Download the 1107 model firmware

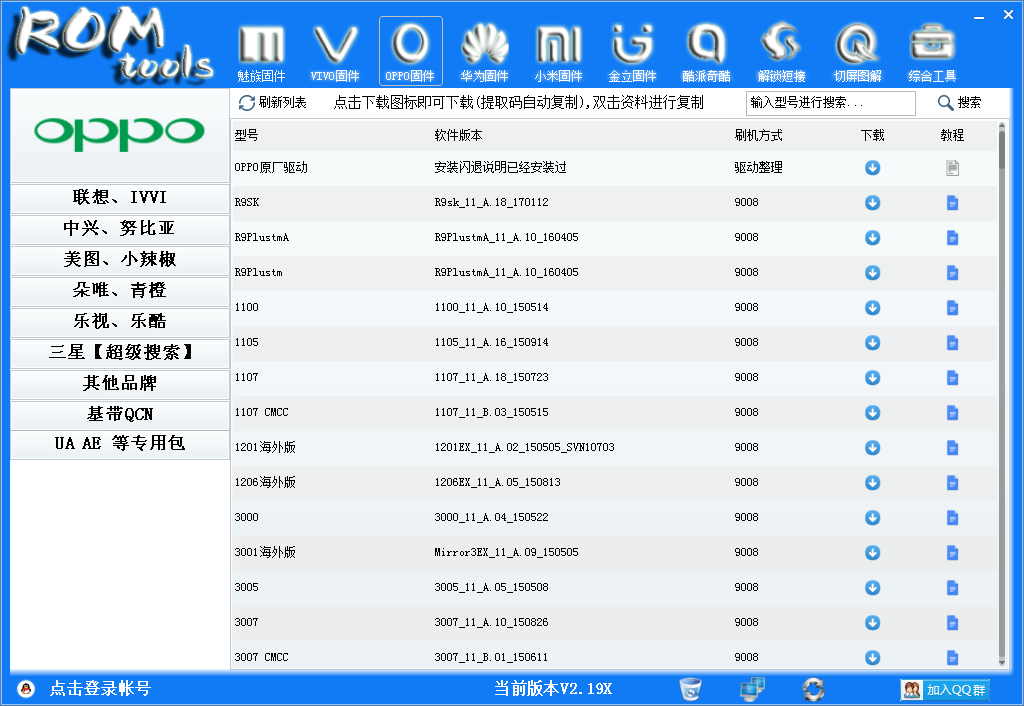[x=872, y=377]
